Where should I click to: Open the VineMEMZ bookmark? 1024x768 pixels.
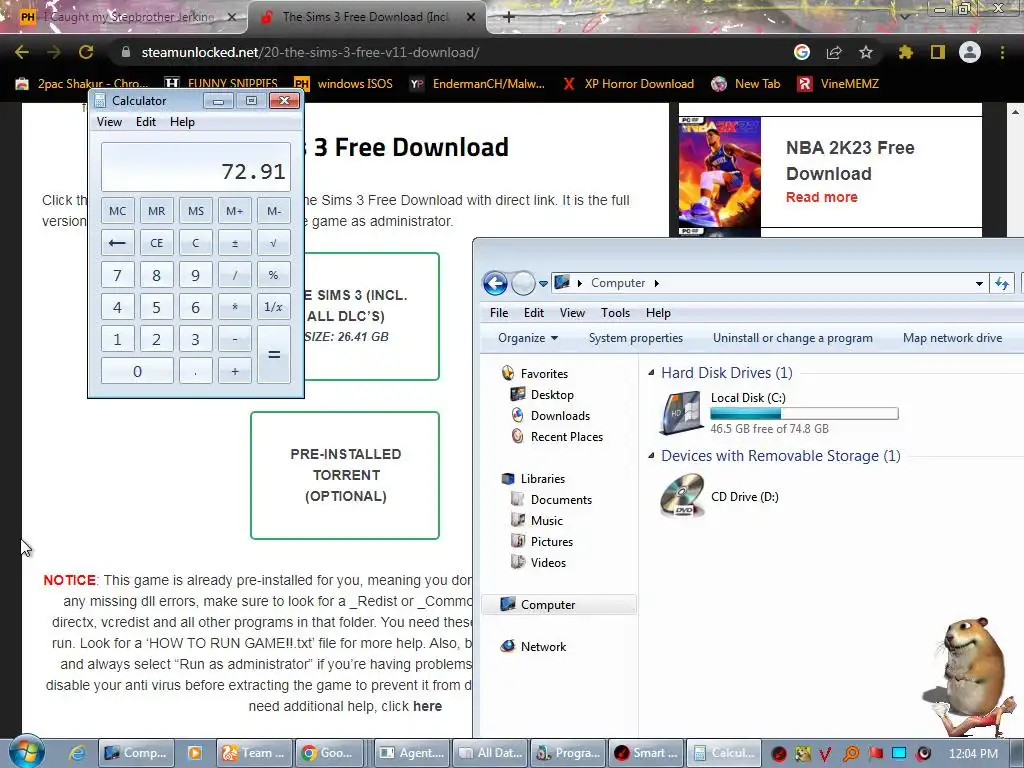coord(839,84)
